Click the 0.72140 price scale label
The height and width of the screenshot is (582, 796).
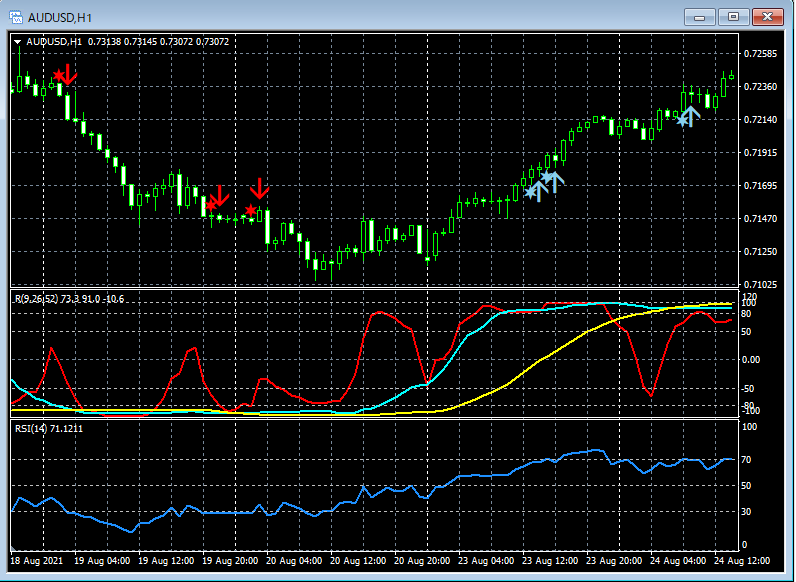tap(760, 120)
